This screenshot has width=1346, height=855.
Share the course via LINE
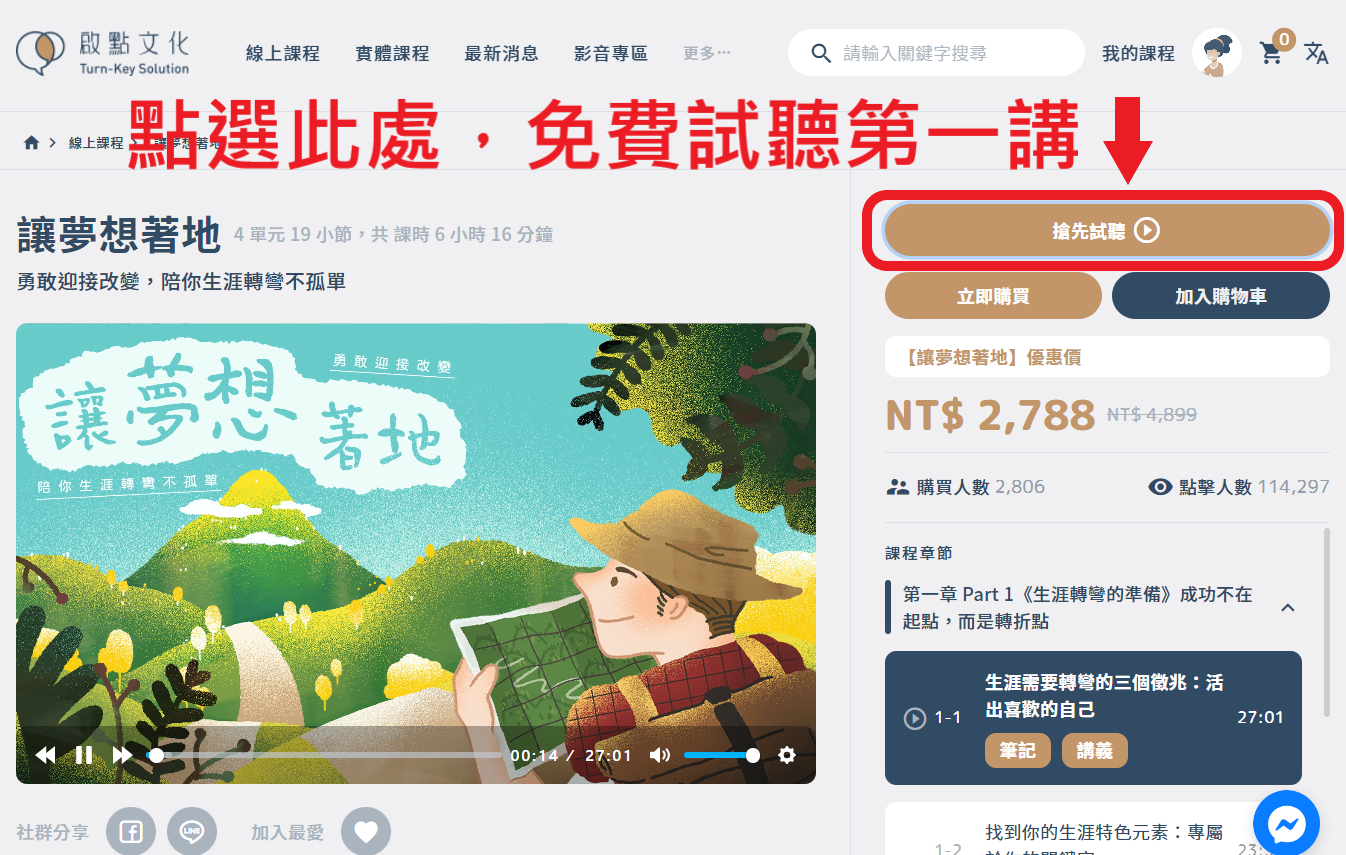pos(192,831)
